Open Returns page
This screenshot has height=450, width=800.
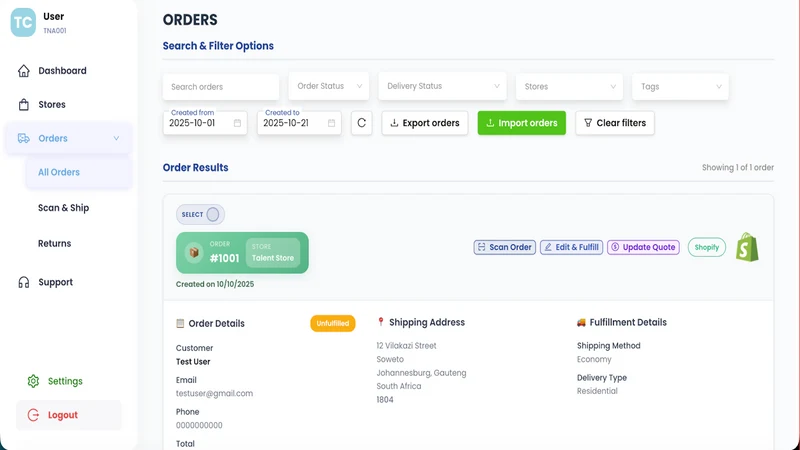point(55,243)
